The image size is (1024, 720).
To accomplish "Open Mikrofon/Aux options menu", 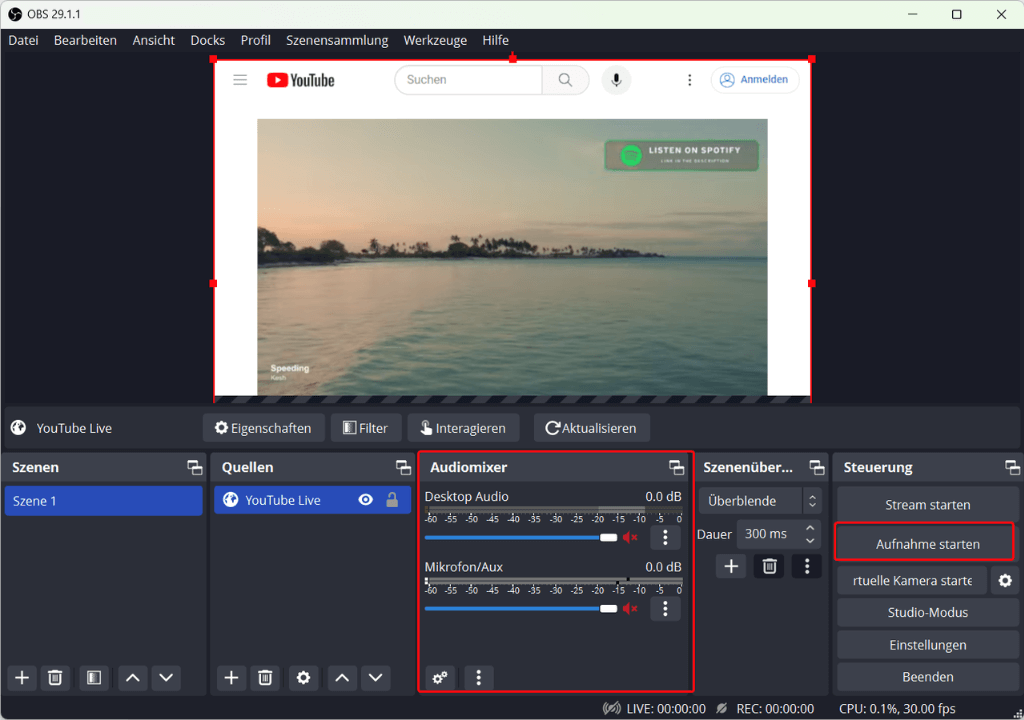I will pyautogui.click(x=665, y=608).
